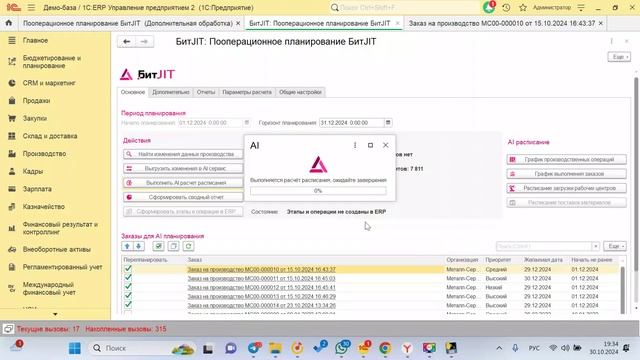Screen dimensions: 640x360
Task: Switch to Дополнительно tab
Action: coord(171,92)
